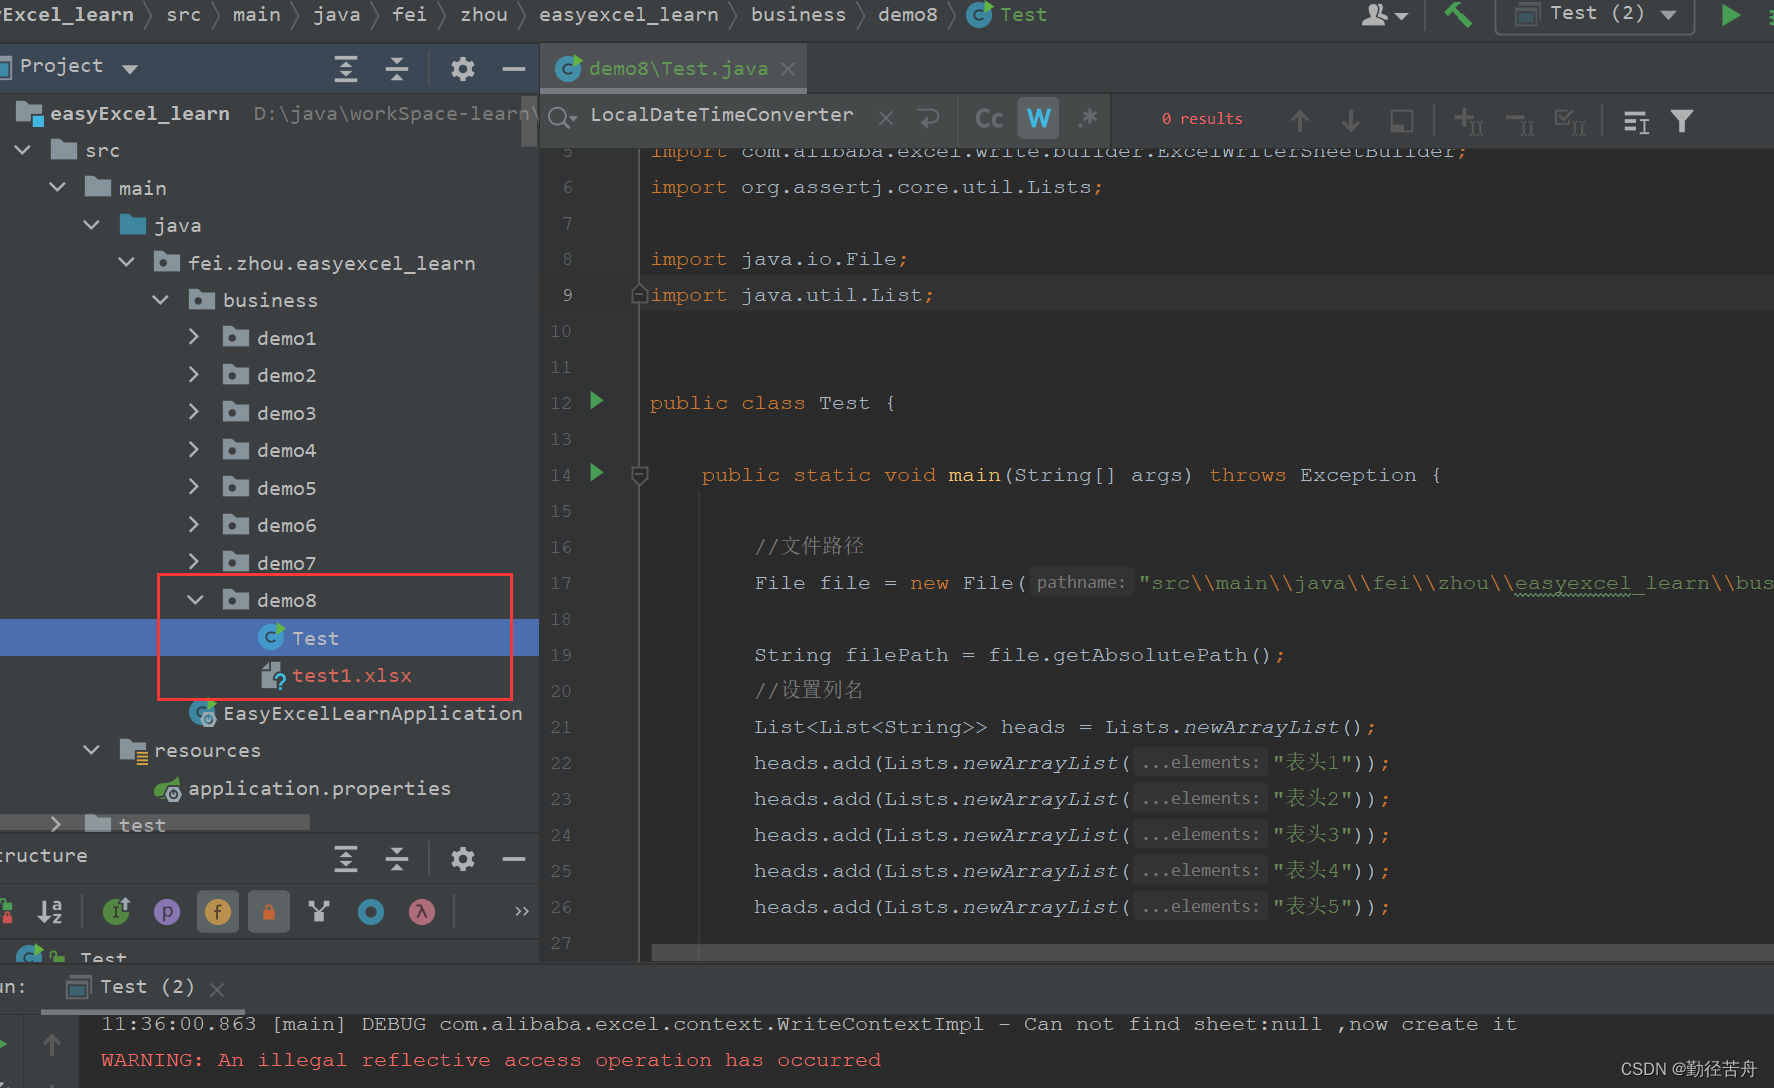
Task: Select test1.xlsx file in project tree
Action: [x=351, y=676]
